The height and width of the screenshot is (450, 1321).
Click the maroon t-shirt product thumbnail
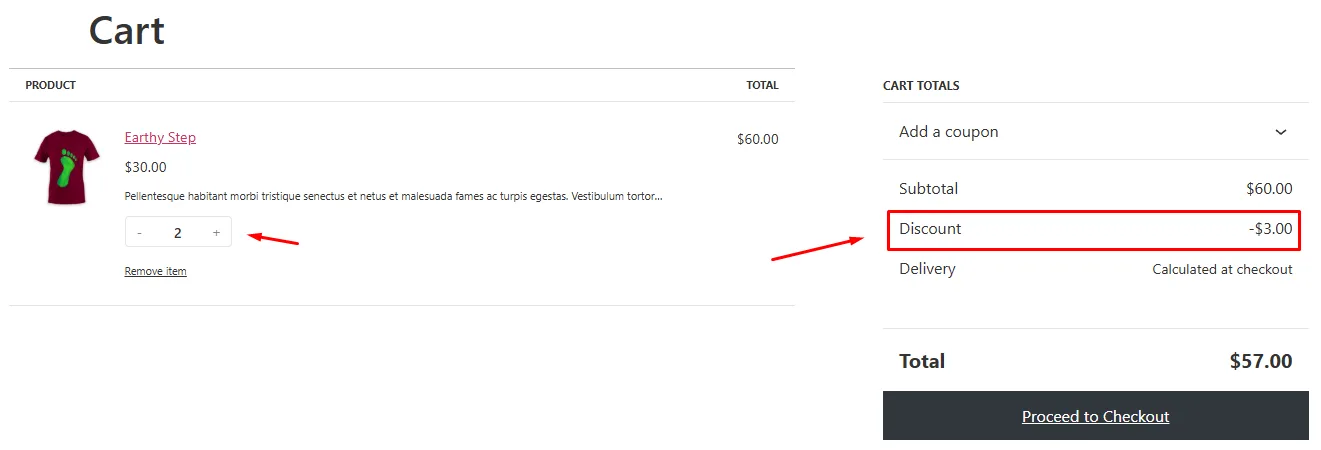pyautogui.click(x=67, y=167)
